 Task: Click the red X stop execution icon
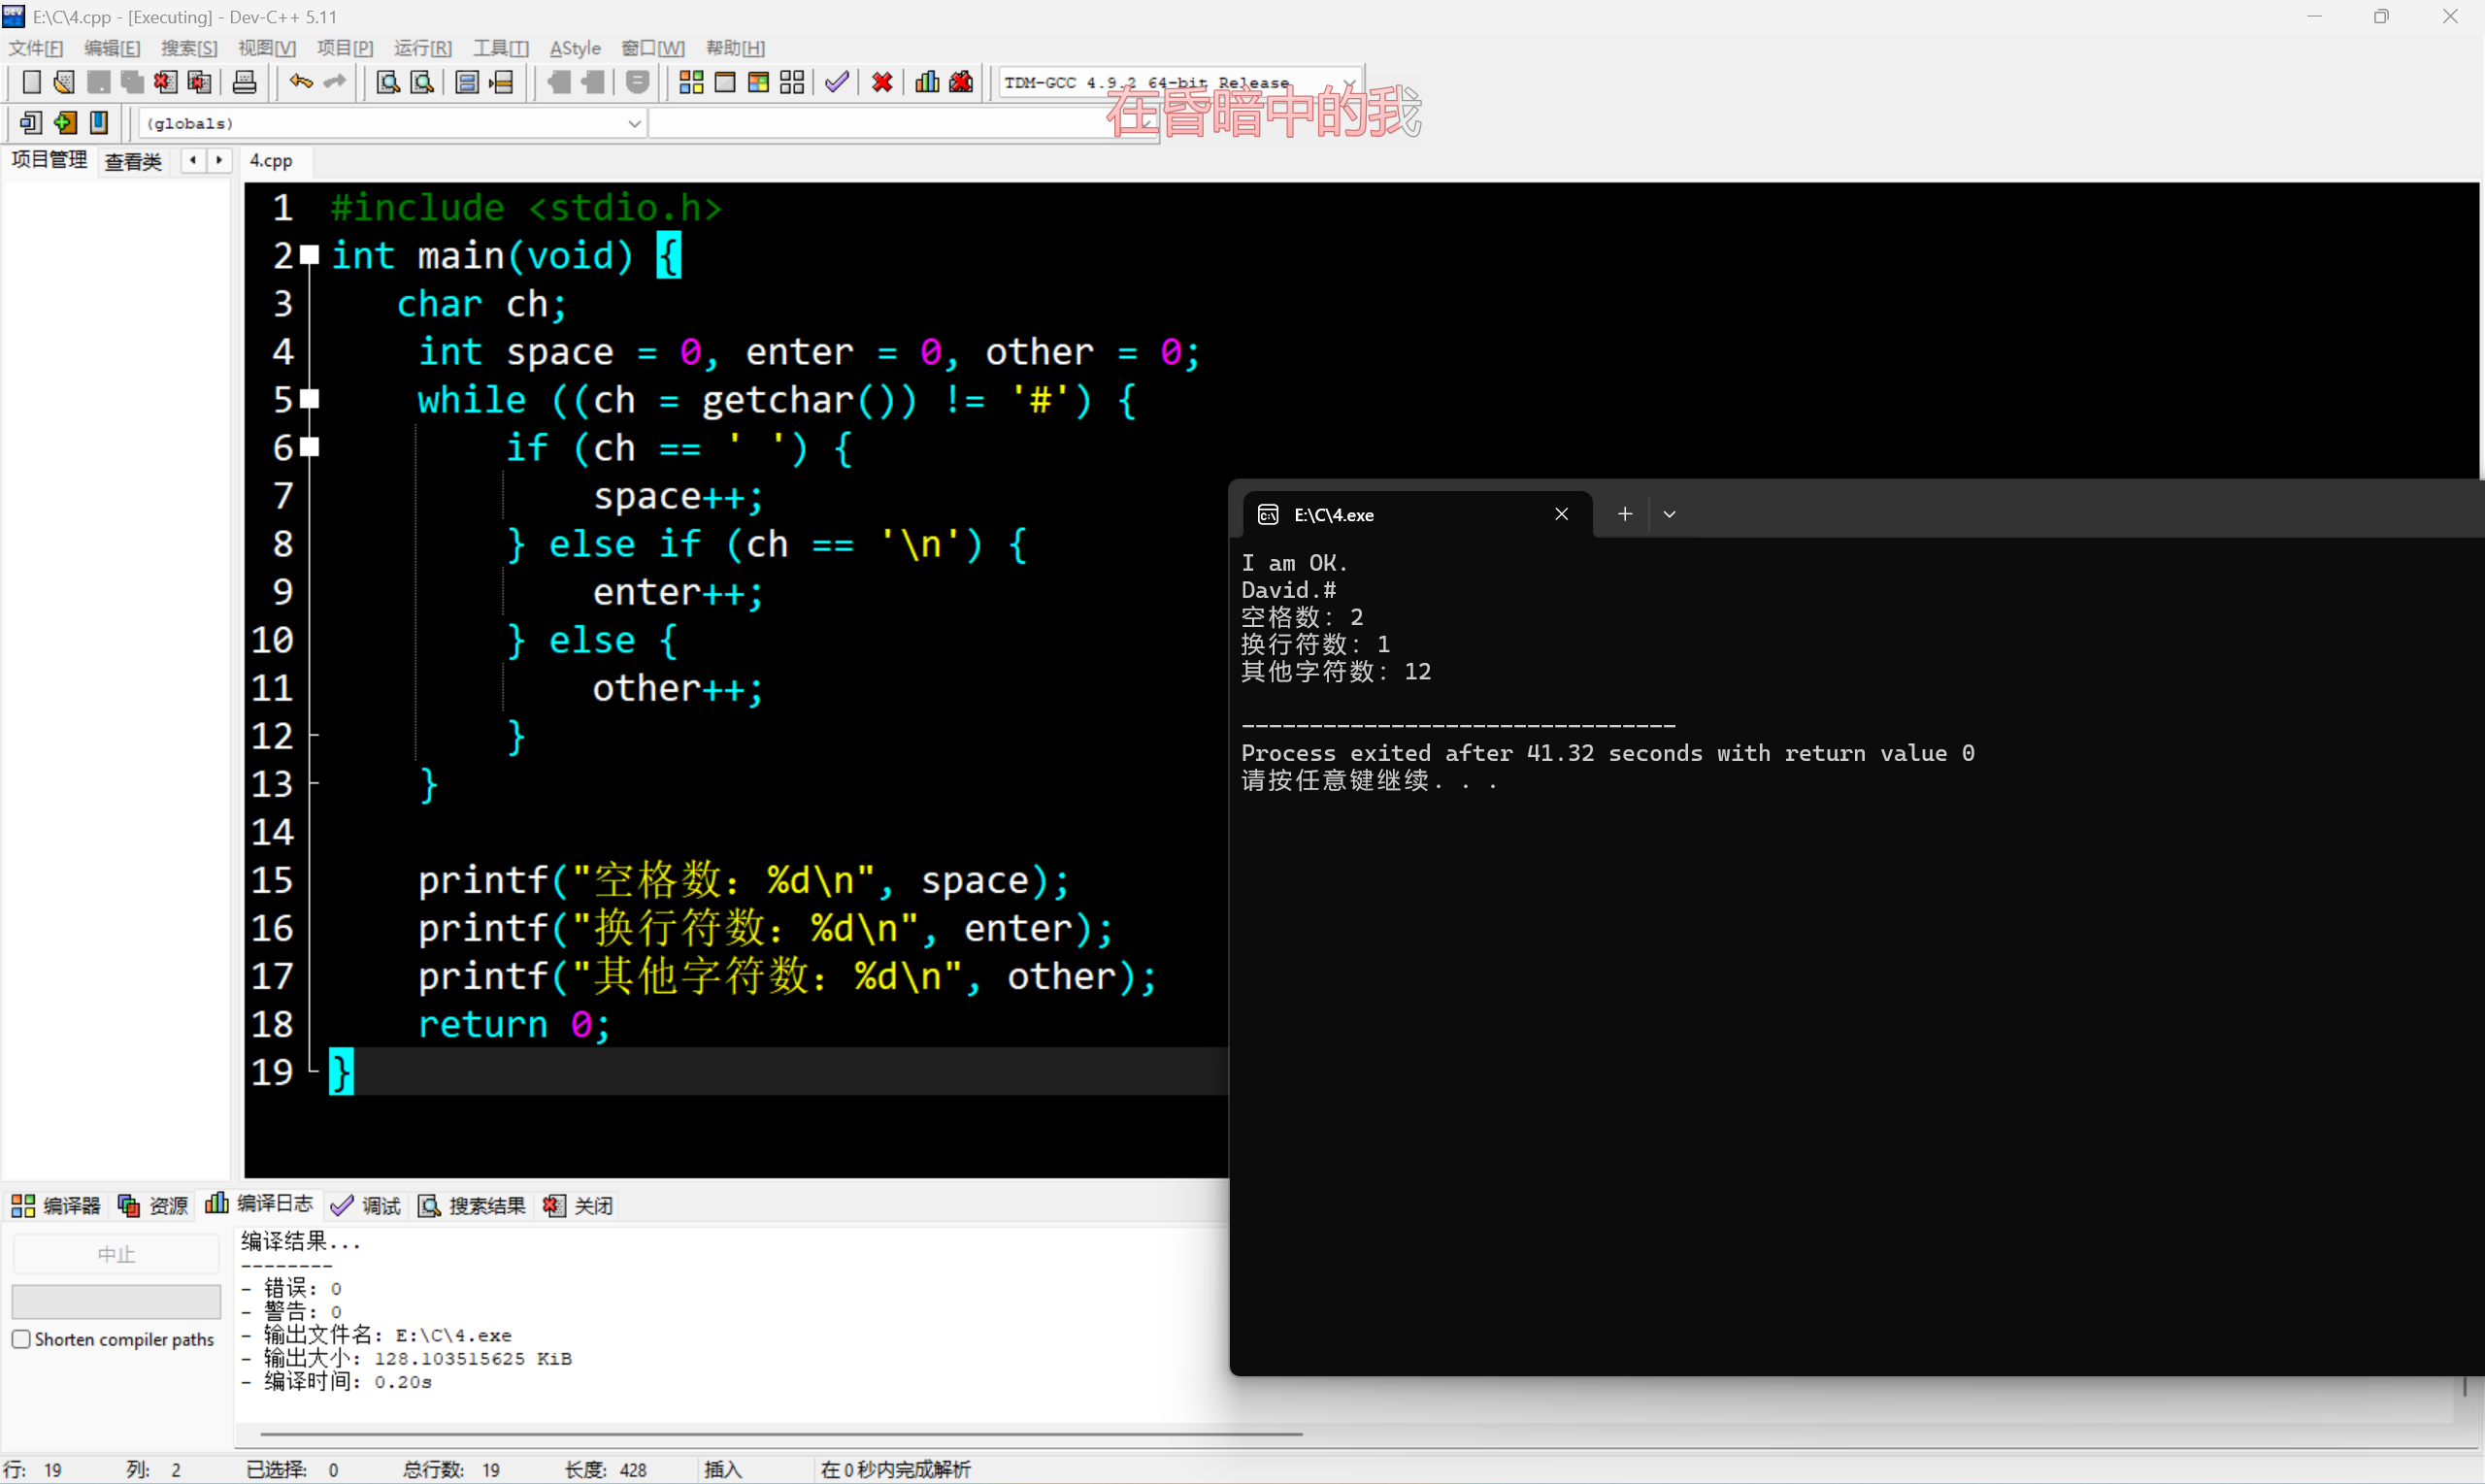pos(882,82)
